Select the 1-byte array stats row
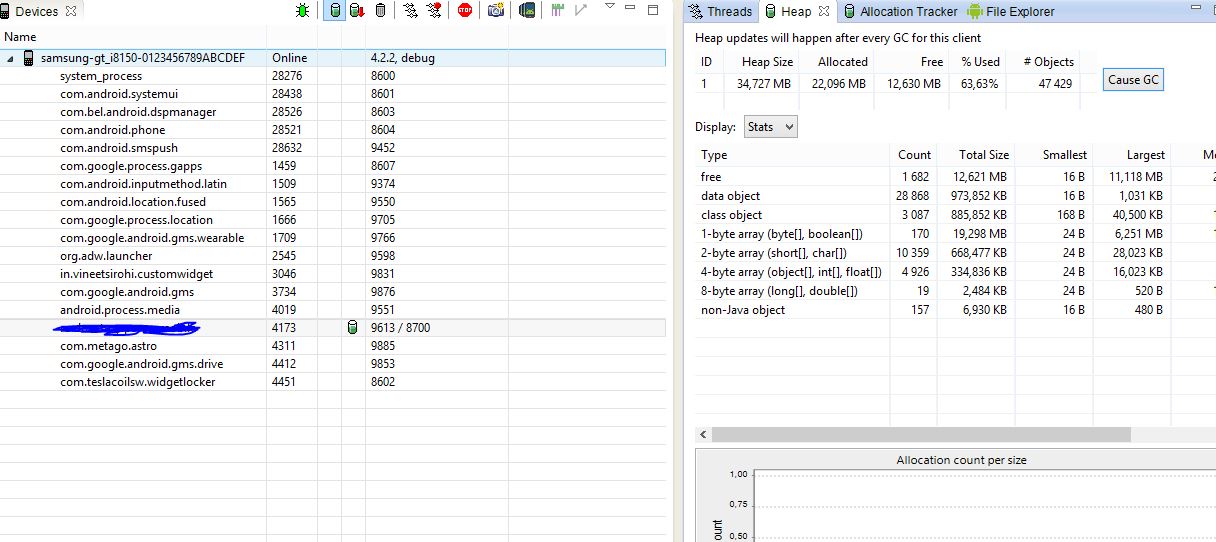1216x542 pixels. coord(955,234)
